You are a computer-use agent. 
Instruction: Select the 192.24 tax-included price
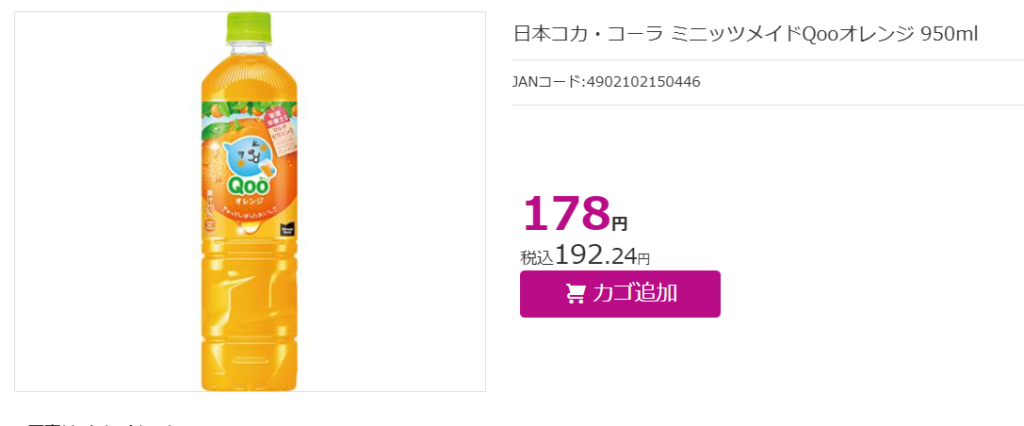click(596, 257)
